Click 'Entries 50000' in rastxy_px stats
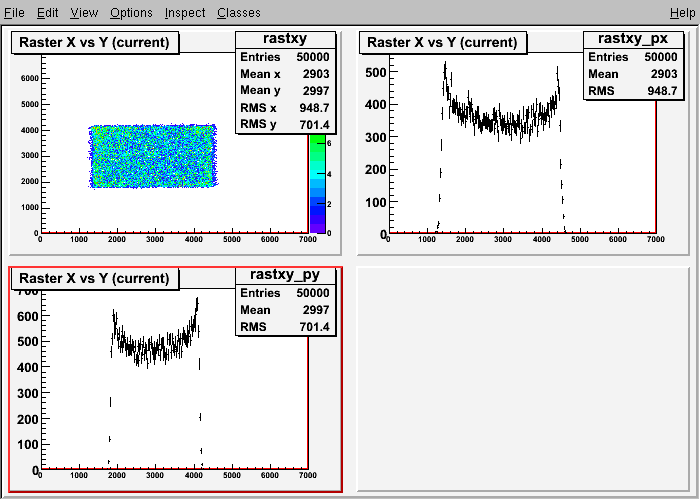Screen dimensions: 700x500 (633, 57)
